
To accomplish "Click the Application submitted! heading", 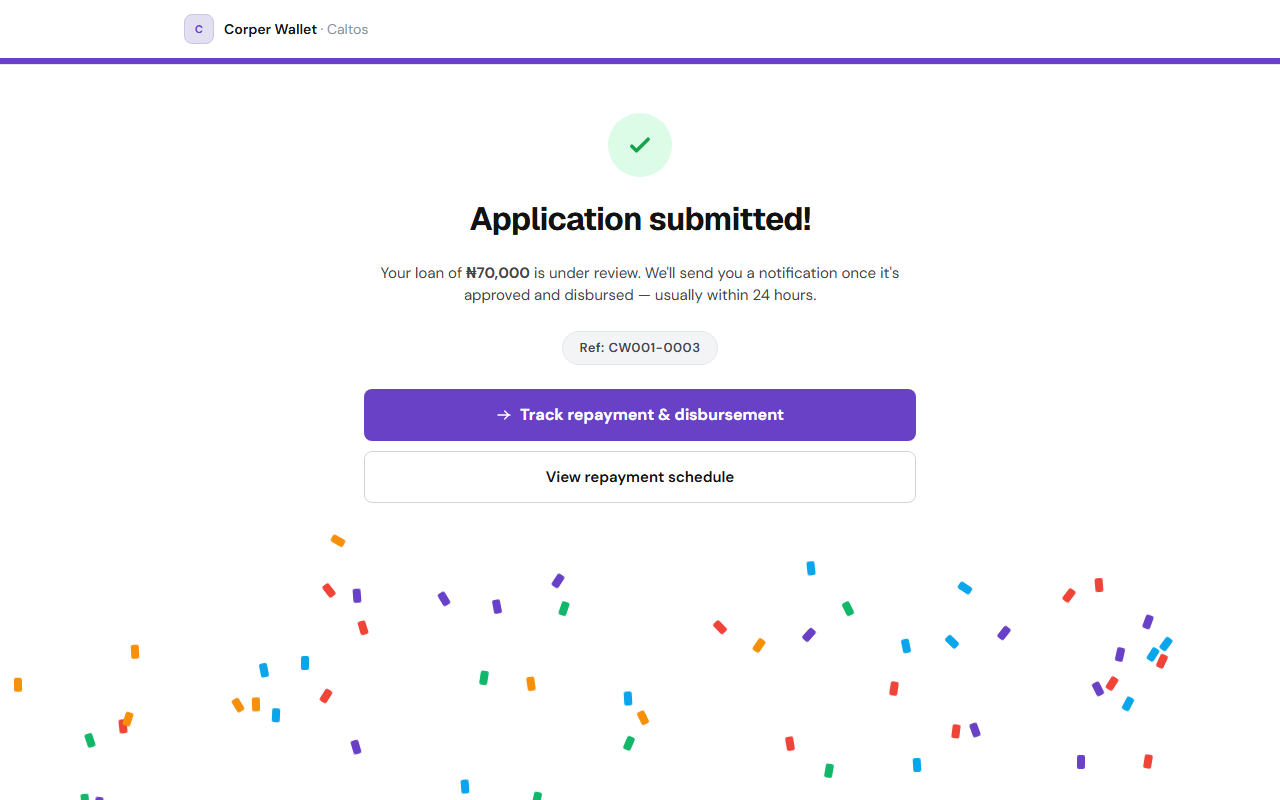I will (640, 218).
